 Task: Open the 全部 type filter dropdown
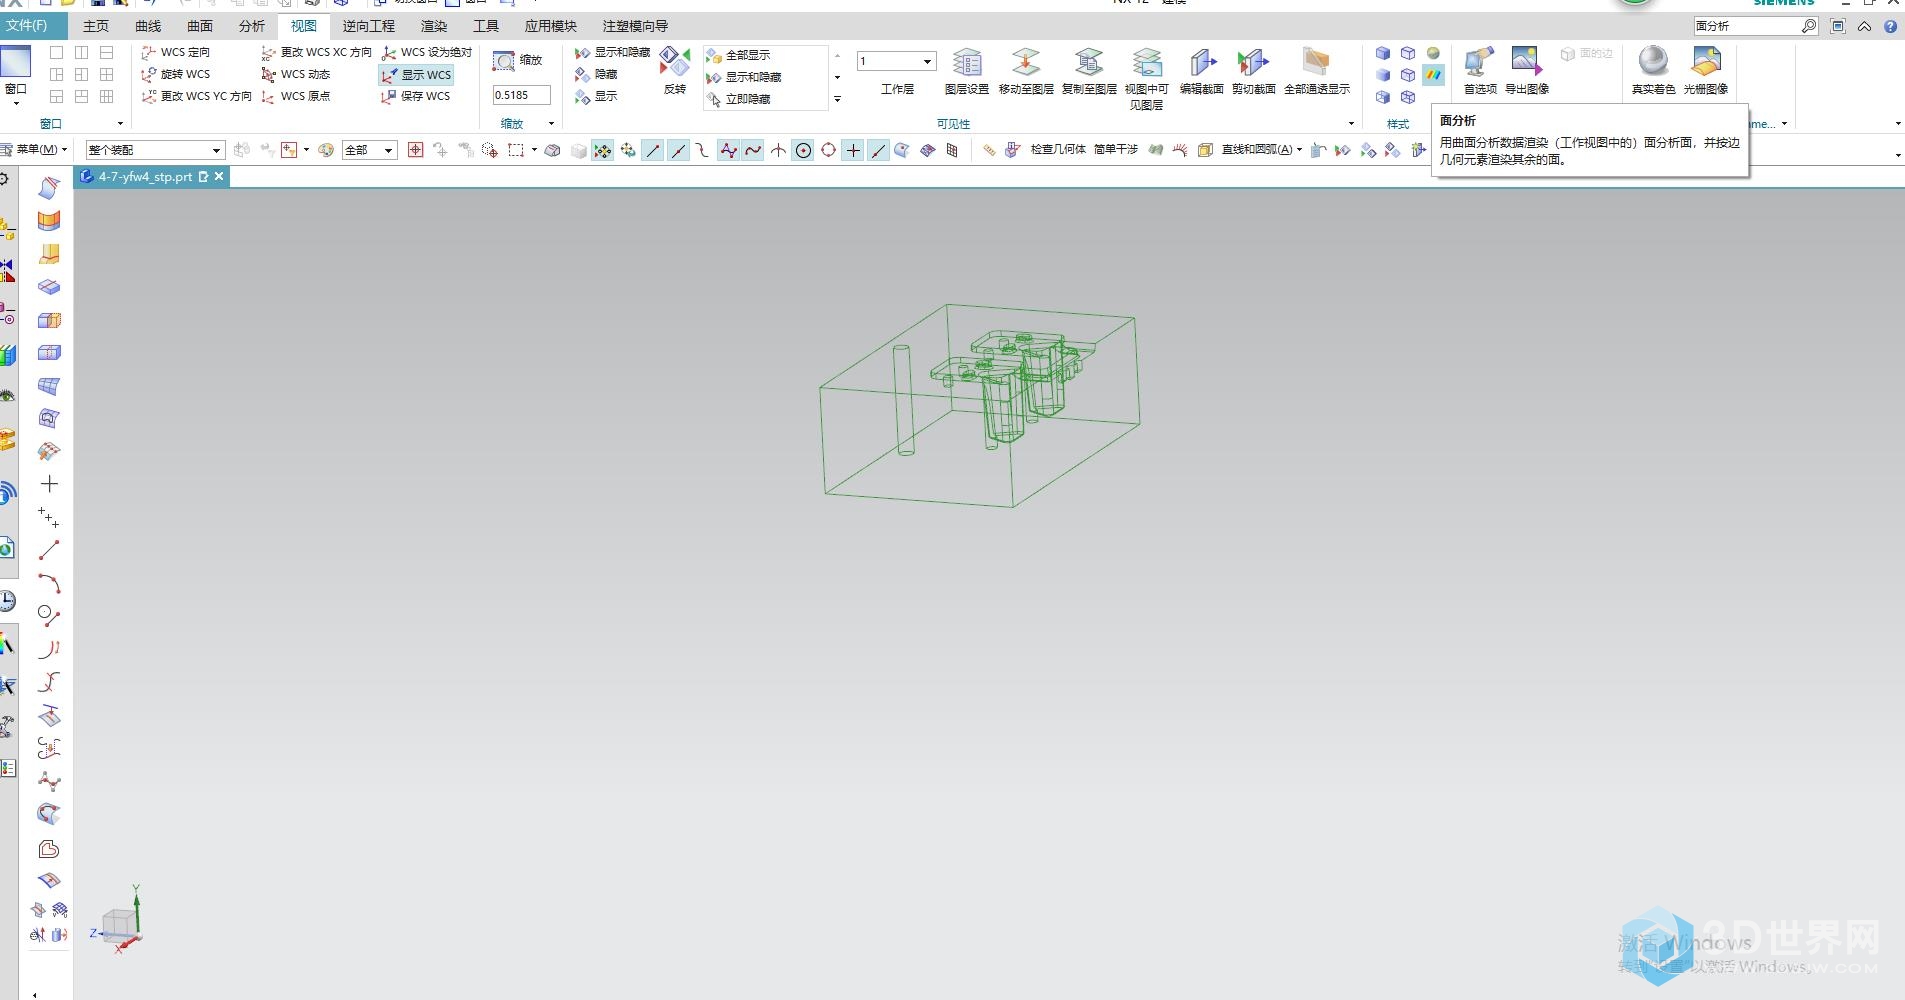click(369, 150)
